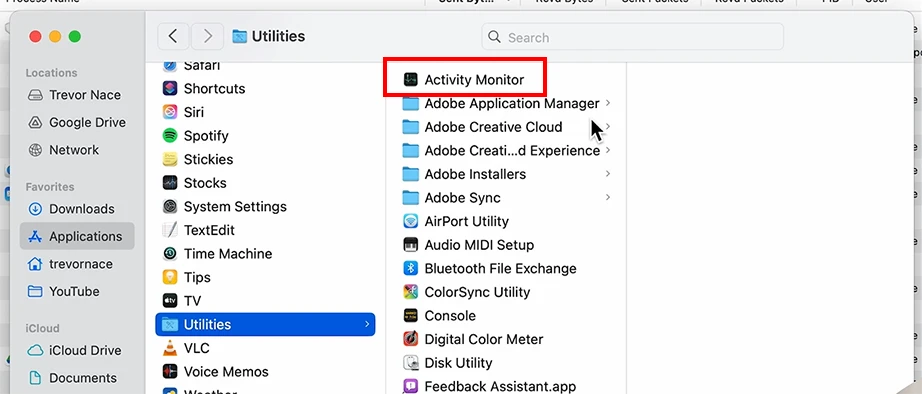Click the Voice Memos icon
The height and width of the screenshot is (394, 922).
pos(170,372)
